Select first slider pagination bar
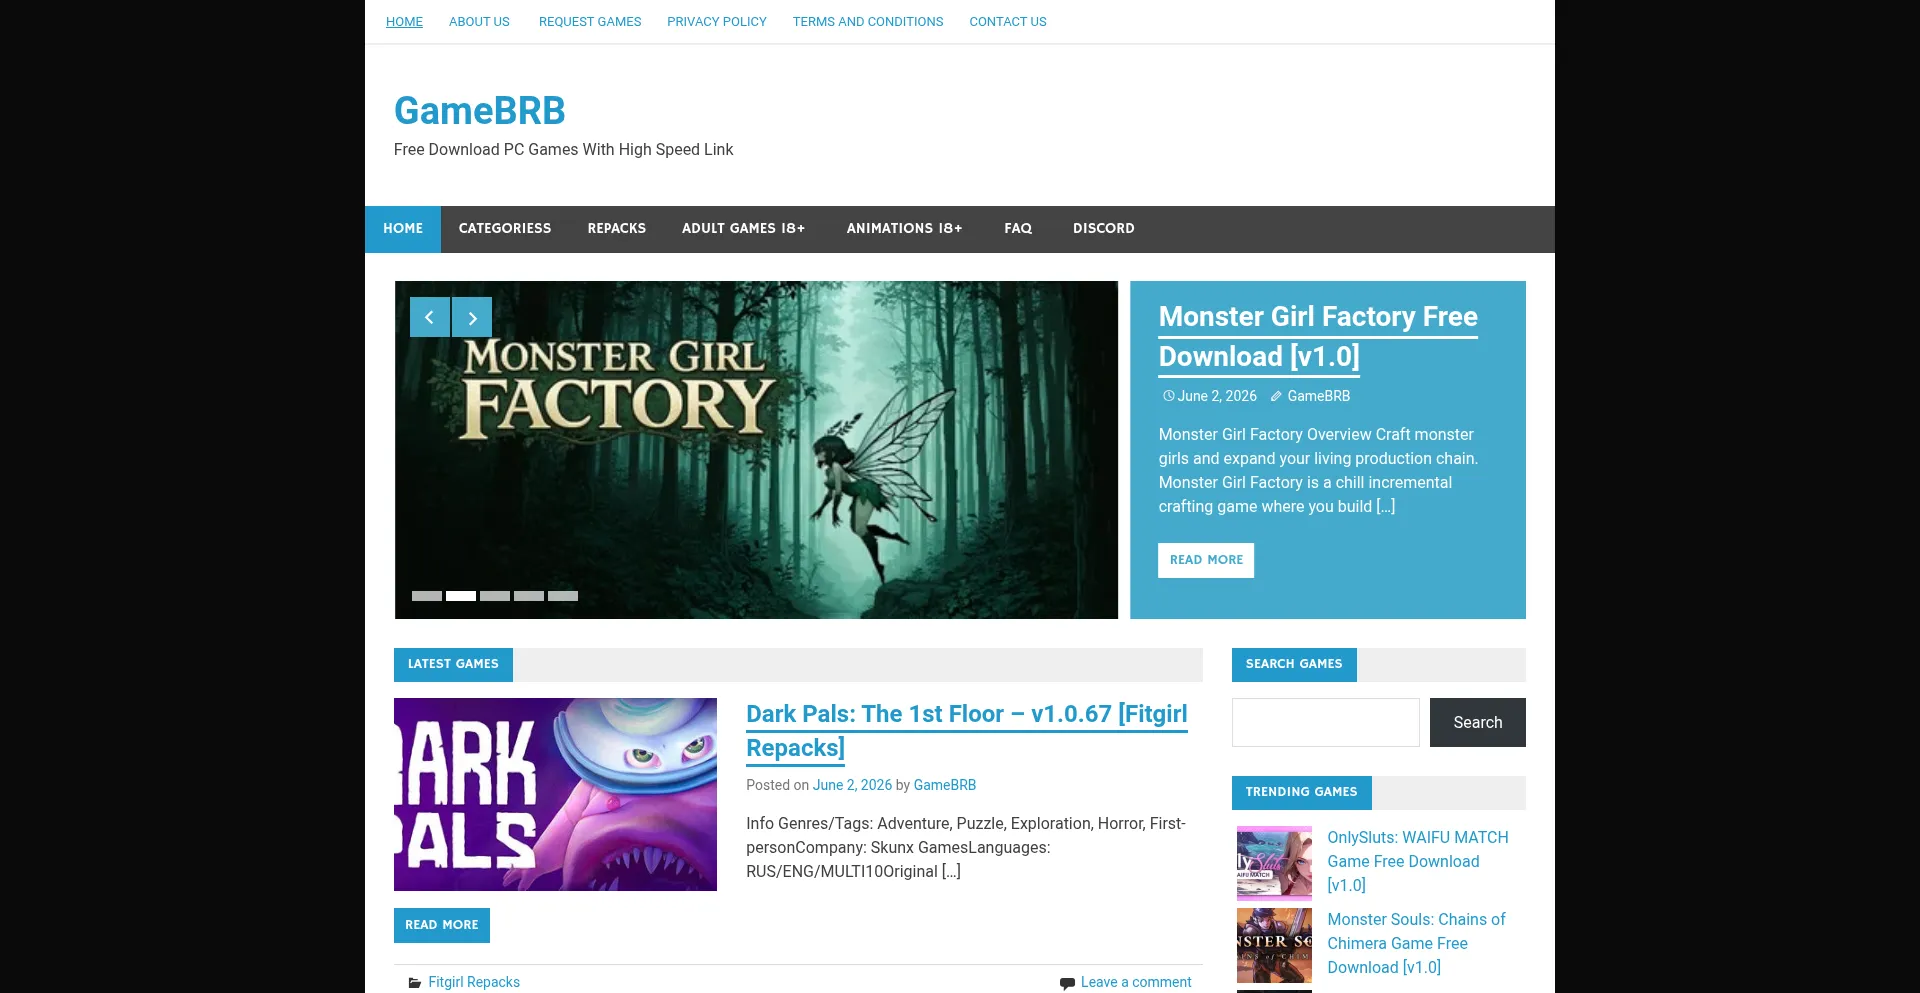 tap(427, 596)
